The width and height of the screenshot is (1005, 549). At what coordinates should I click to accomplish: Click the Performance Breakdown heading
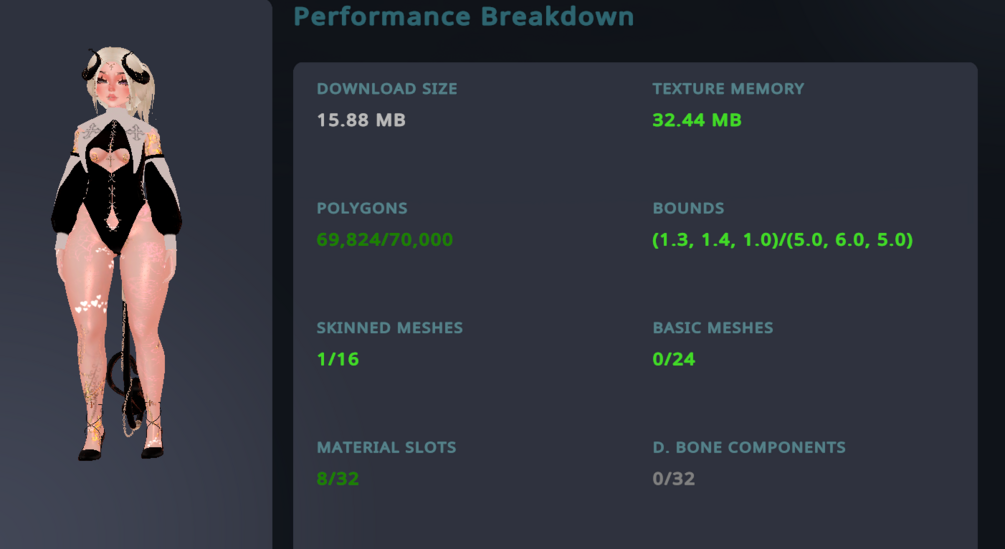463,17
